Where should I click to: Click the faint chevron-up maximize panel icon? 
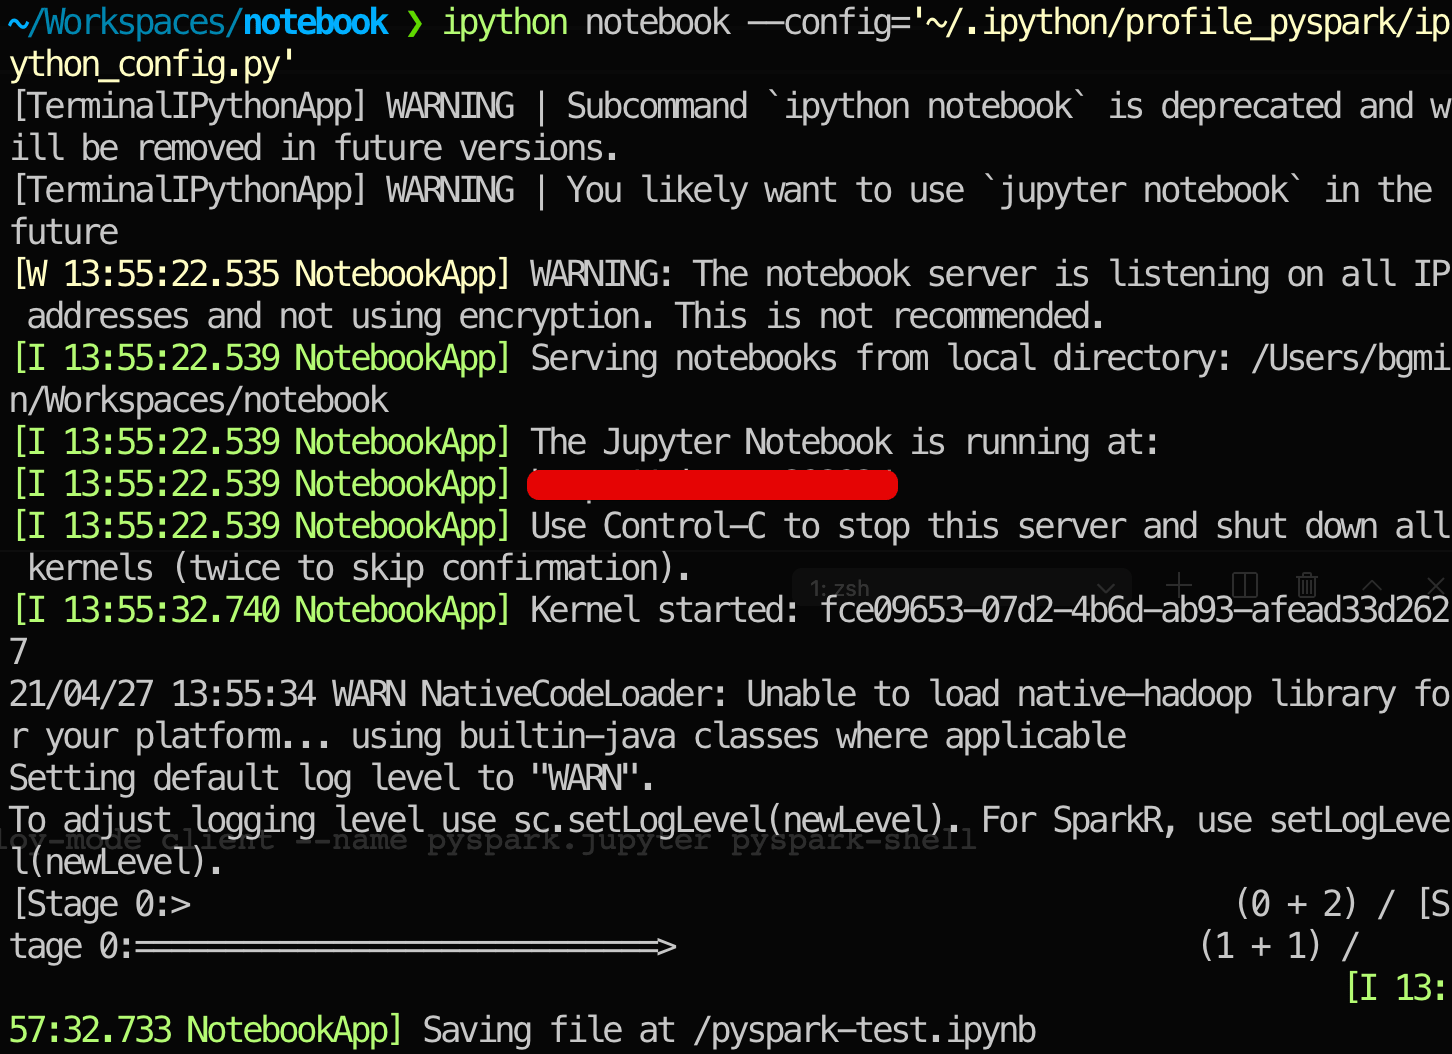(x=1372, y=585)
